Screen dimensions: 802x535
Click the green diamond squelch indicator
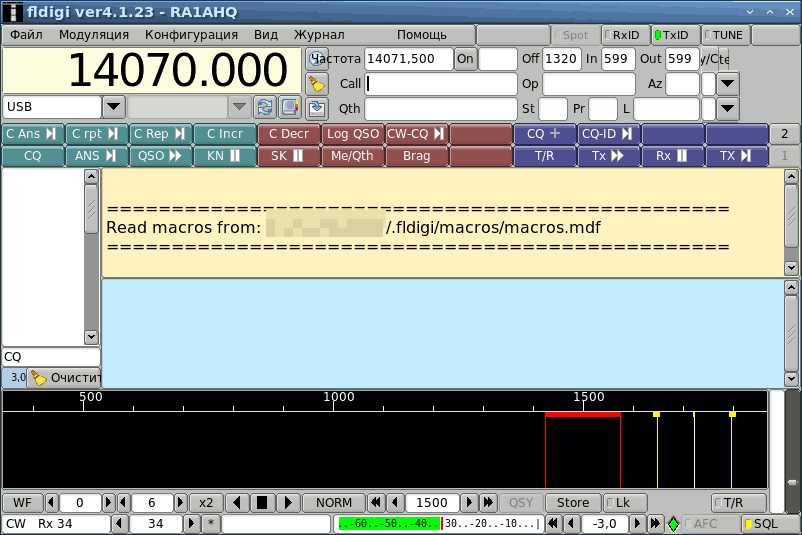673,524
